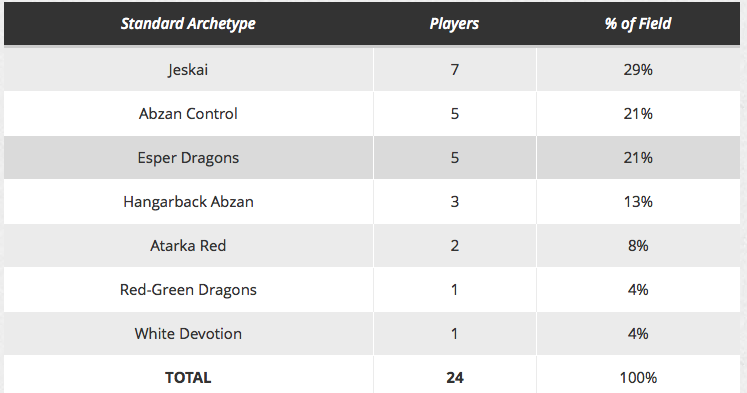Select the White Devotion archetype cell
Image resolution: width=747 pixels, height=393 pixels.
(188, 333)
